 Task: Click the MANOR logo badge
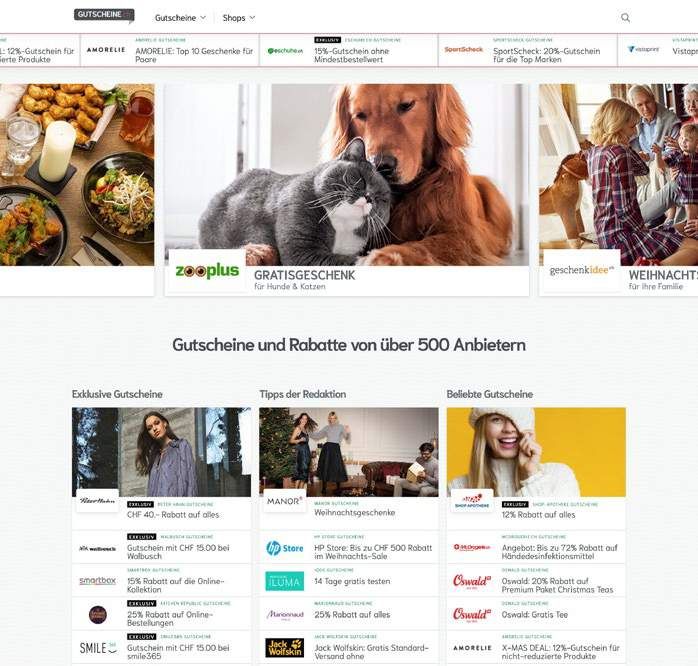pos(285,501)
